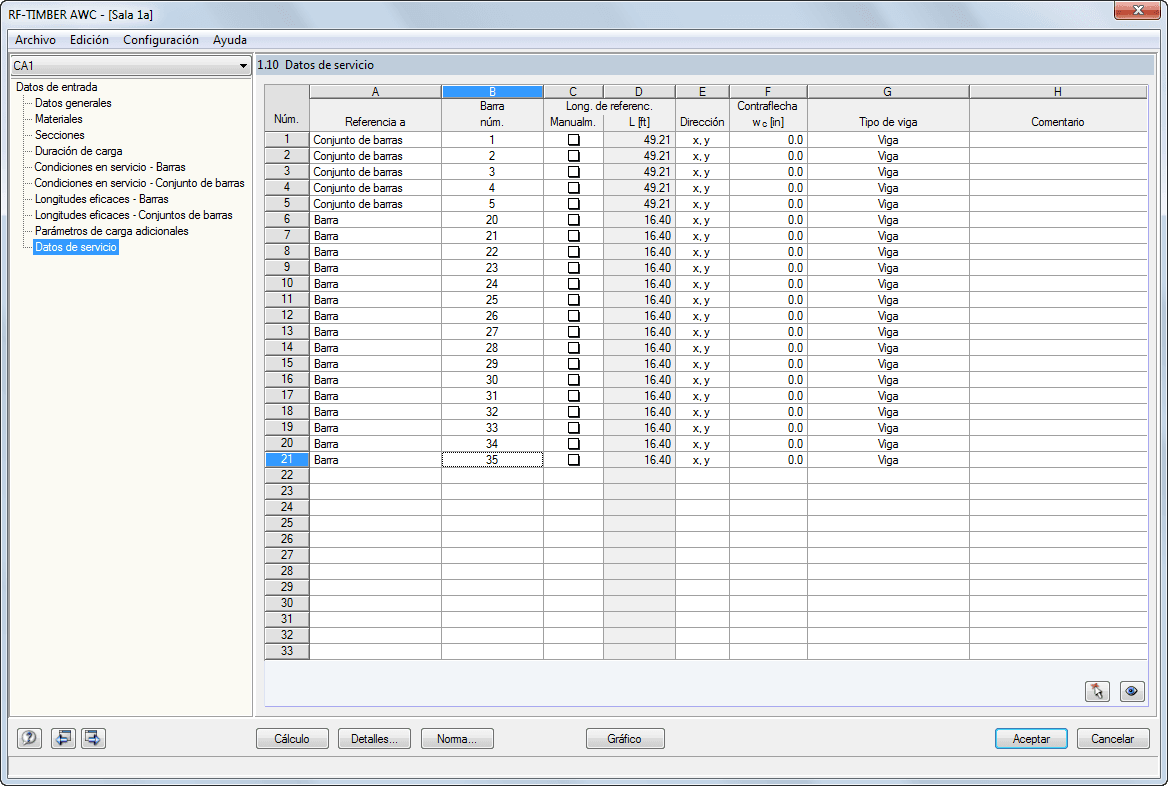
Task: Select Materiales in the navigation tree
Action: (x=61, y=119)
